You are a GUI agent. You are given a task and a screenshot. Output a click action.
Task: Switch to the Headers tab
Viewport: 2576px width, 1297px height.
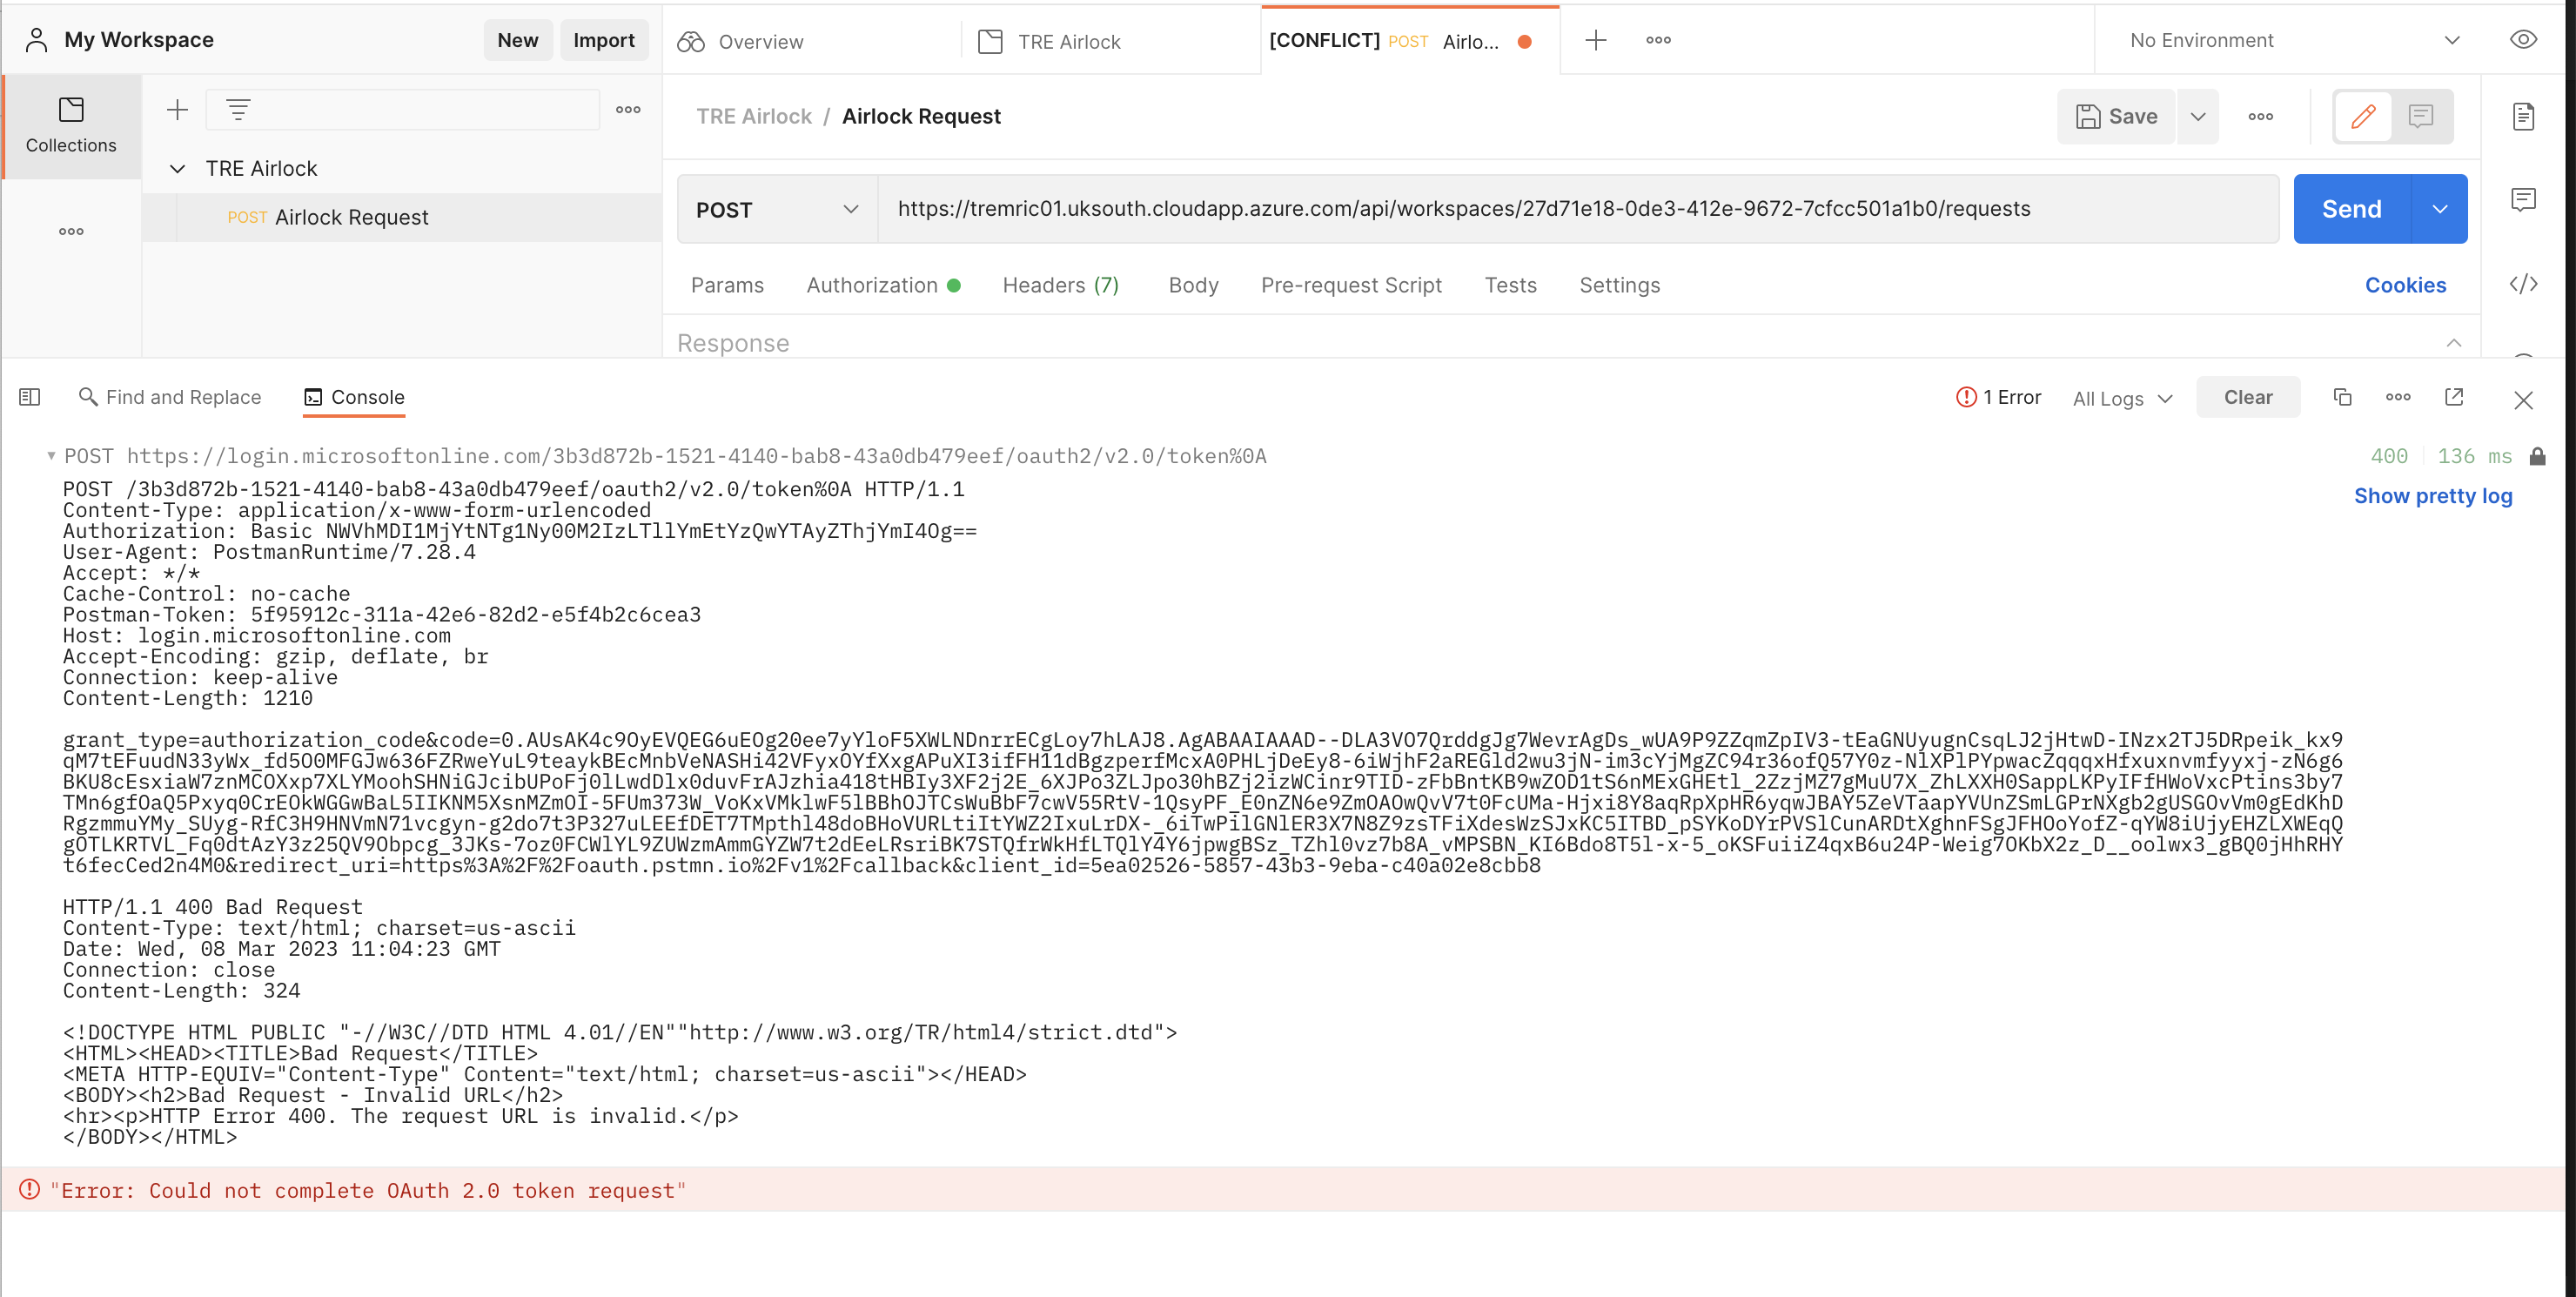pyautogui.click(x=1060, y=285)
